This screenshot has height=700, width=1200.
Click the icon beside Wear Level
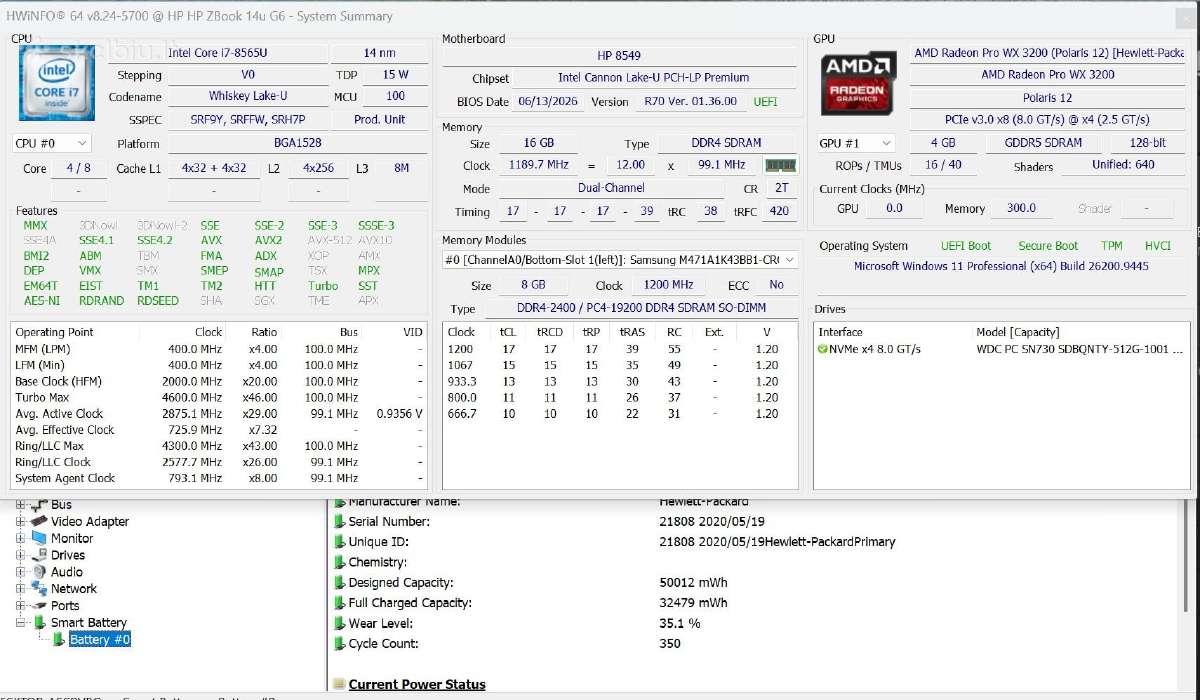339,624
